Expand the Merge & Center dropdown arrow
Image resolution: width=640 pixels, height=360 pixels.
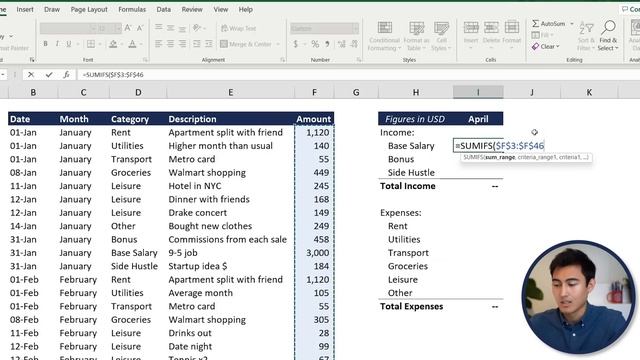pyautogui.click(x=278, y=44)
